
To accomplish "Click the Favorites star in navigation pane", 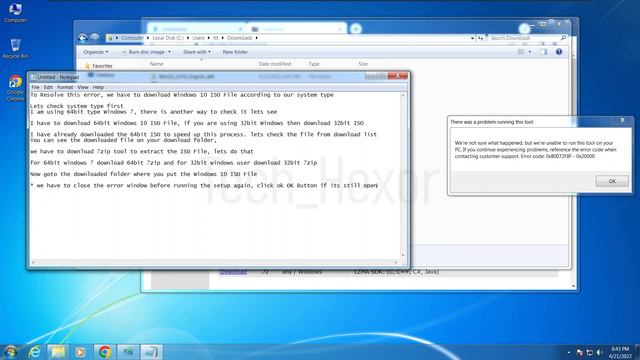I will click(87, 66).
